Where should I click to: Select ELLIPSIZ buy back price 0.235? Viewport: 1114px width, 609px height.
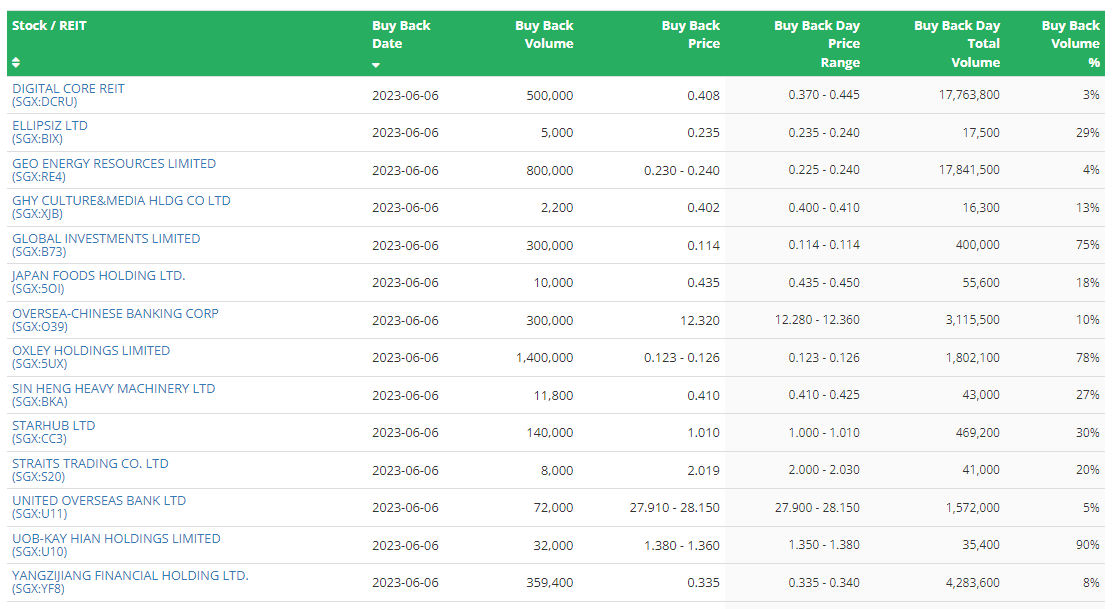coord(703,132)
